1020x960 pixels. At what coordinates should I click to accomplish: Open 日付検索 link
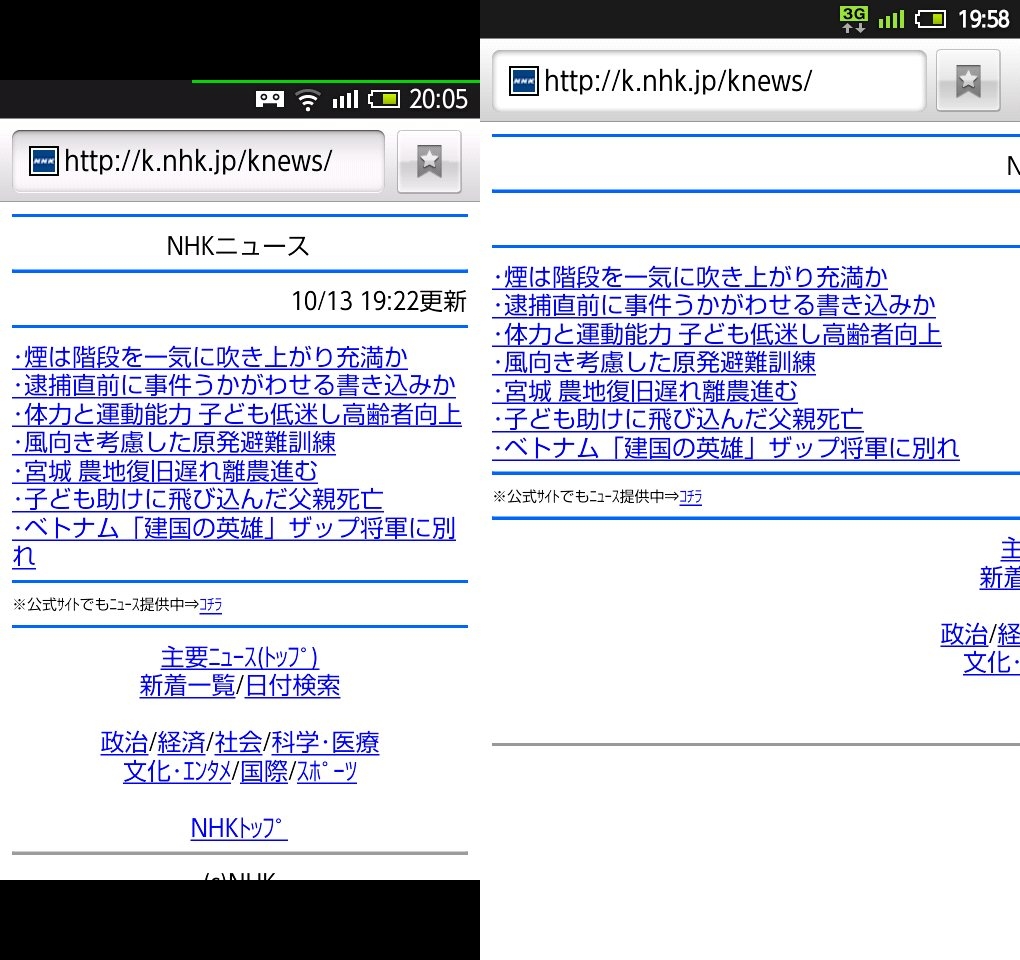[293, 686]
